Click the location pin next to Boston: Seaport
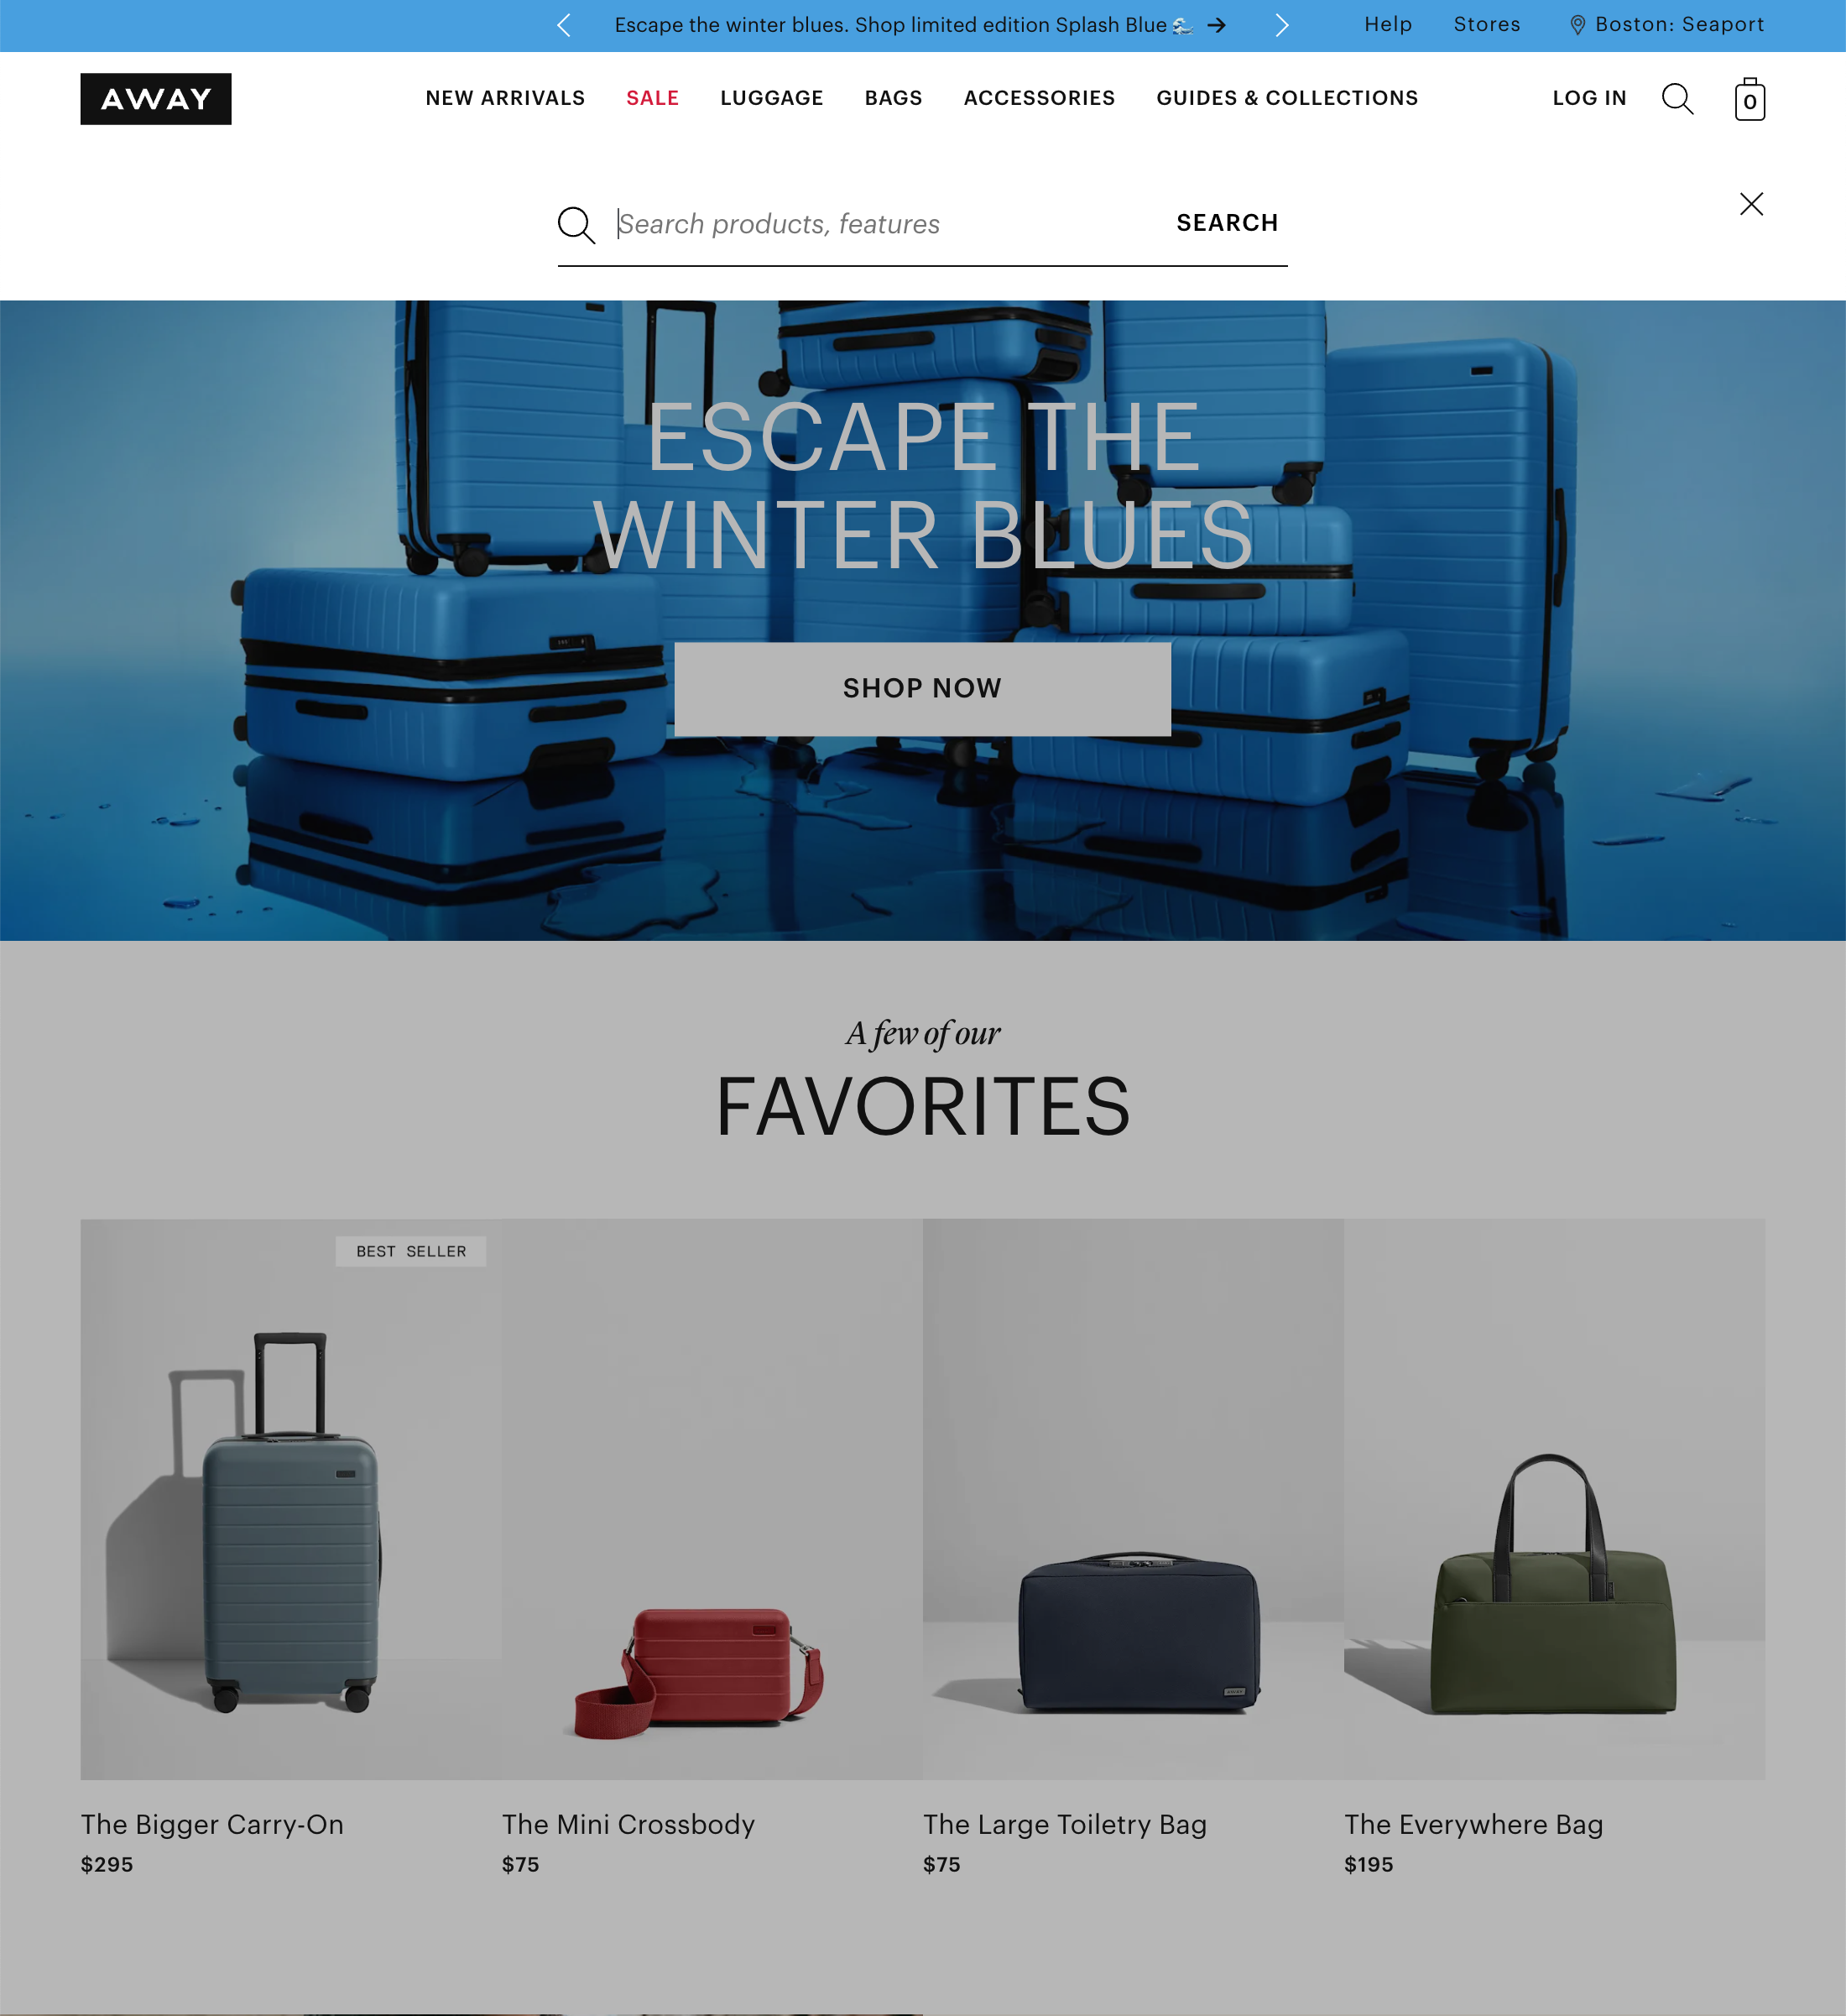 [1577, 25]
